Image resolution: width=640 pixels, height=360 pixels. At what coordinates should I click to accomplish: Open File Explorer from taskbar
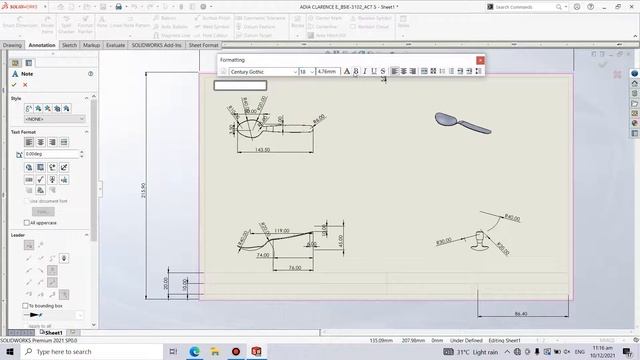coord(215,351)
